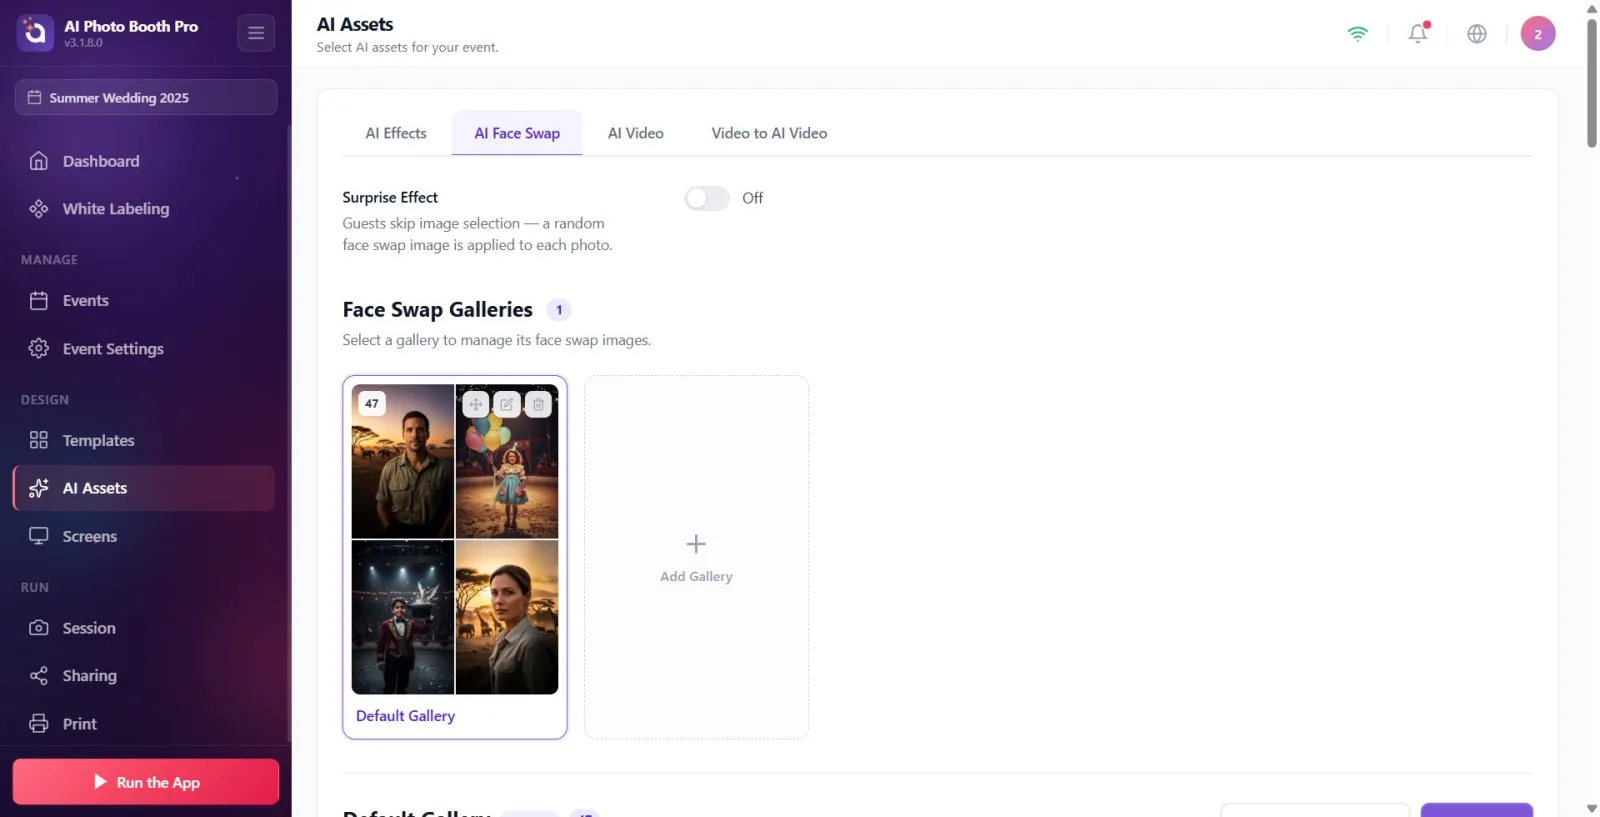This screenshot has width=1600, height=817.
Task: Go to Dashboard
Action: pyautogui.click(x=145, y=161)
